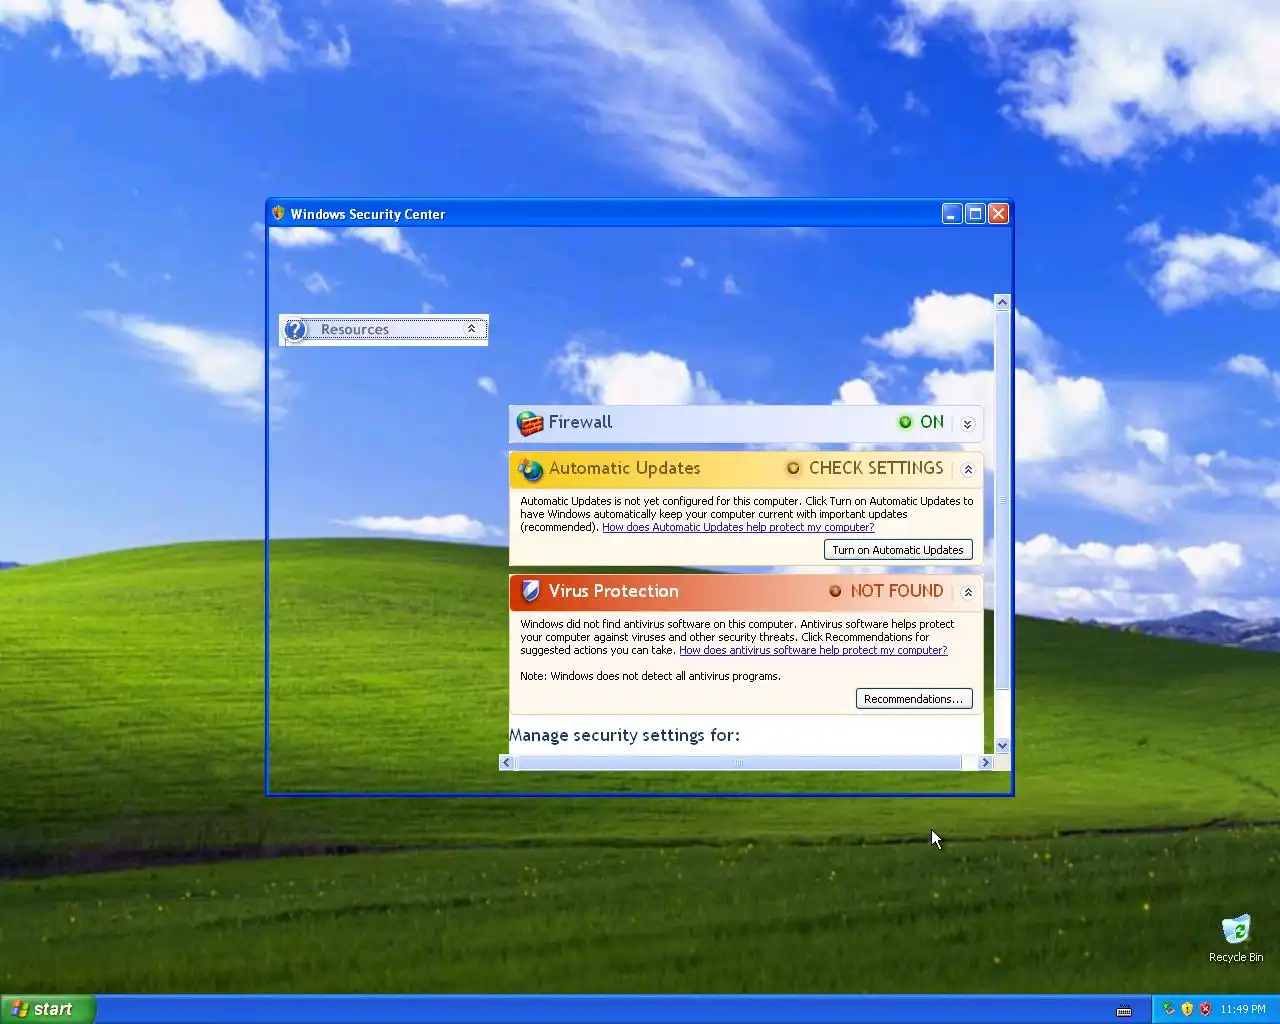The image size is (1280, 1024).
Task: Click Turn on Automatic Updates button
Action: pos(898,550)
